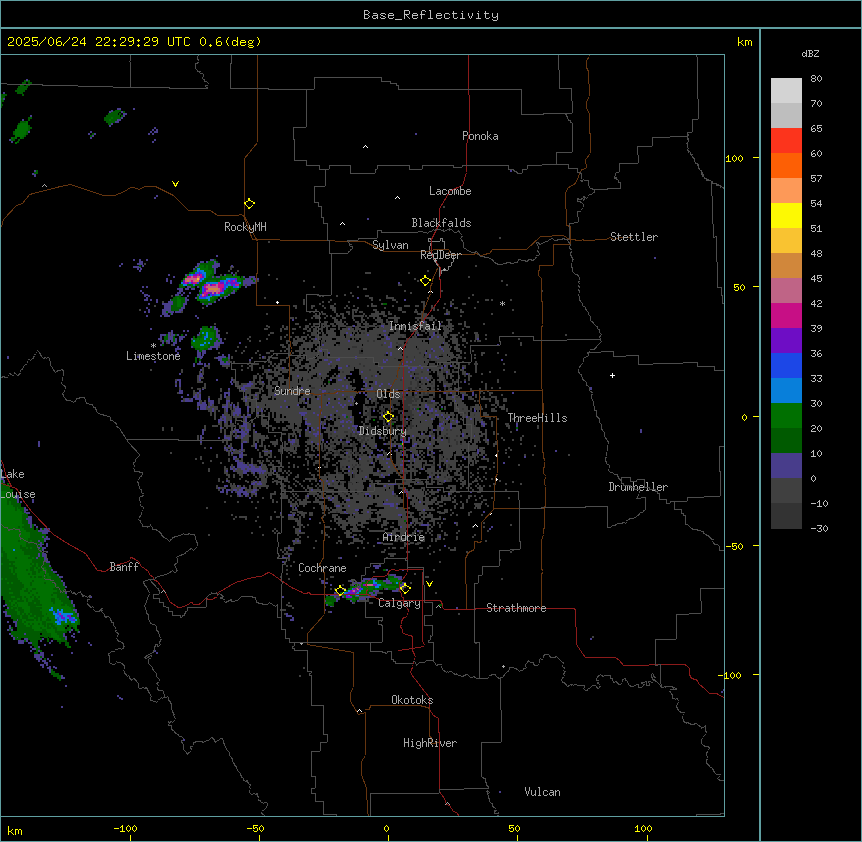Screen dimensions: 862x842
Task: Click the small green cell east of Limestone
Action: (206, 337)
